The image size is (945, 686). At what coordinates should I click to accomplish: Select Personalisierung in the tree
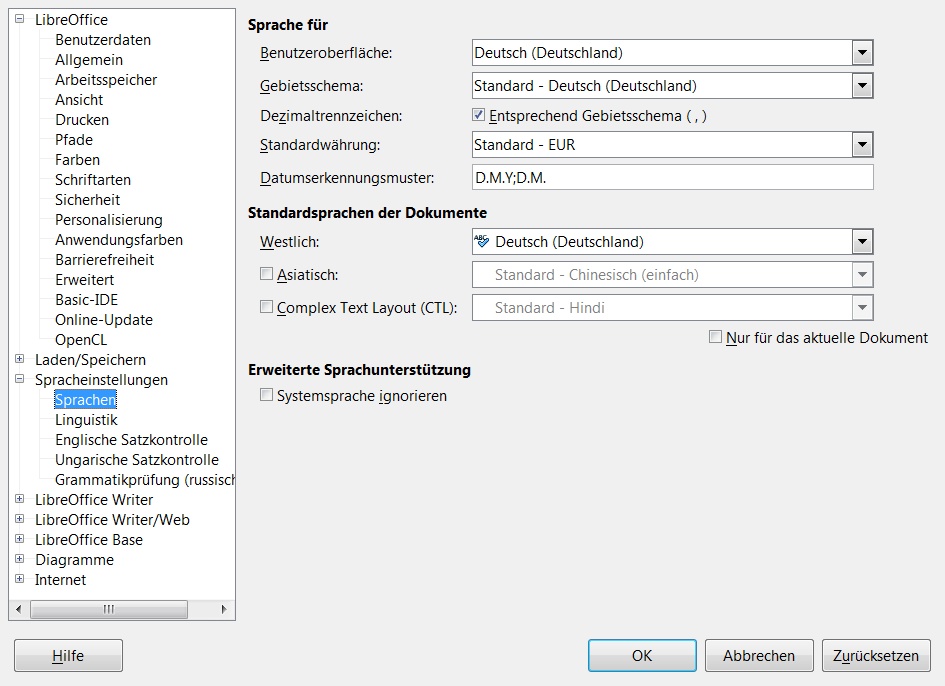[x=108, y=219]
